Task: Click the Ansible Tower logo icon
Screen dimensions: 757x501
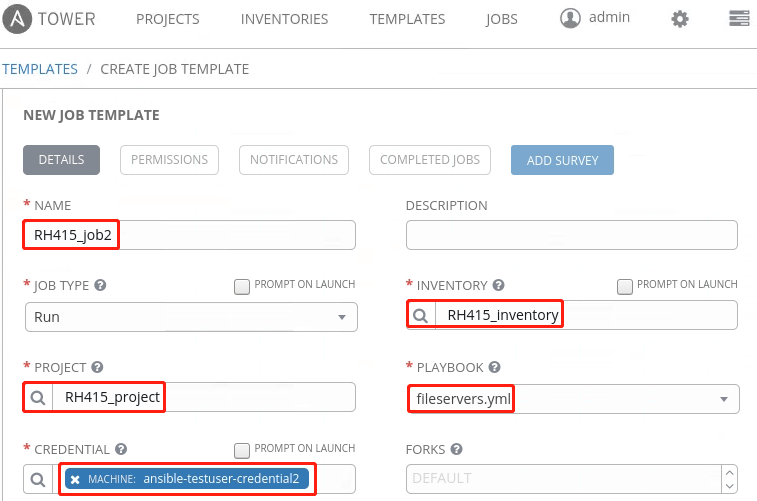Action: point(18,18)
